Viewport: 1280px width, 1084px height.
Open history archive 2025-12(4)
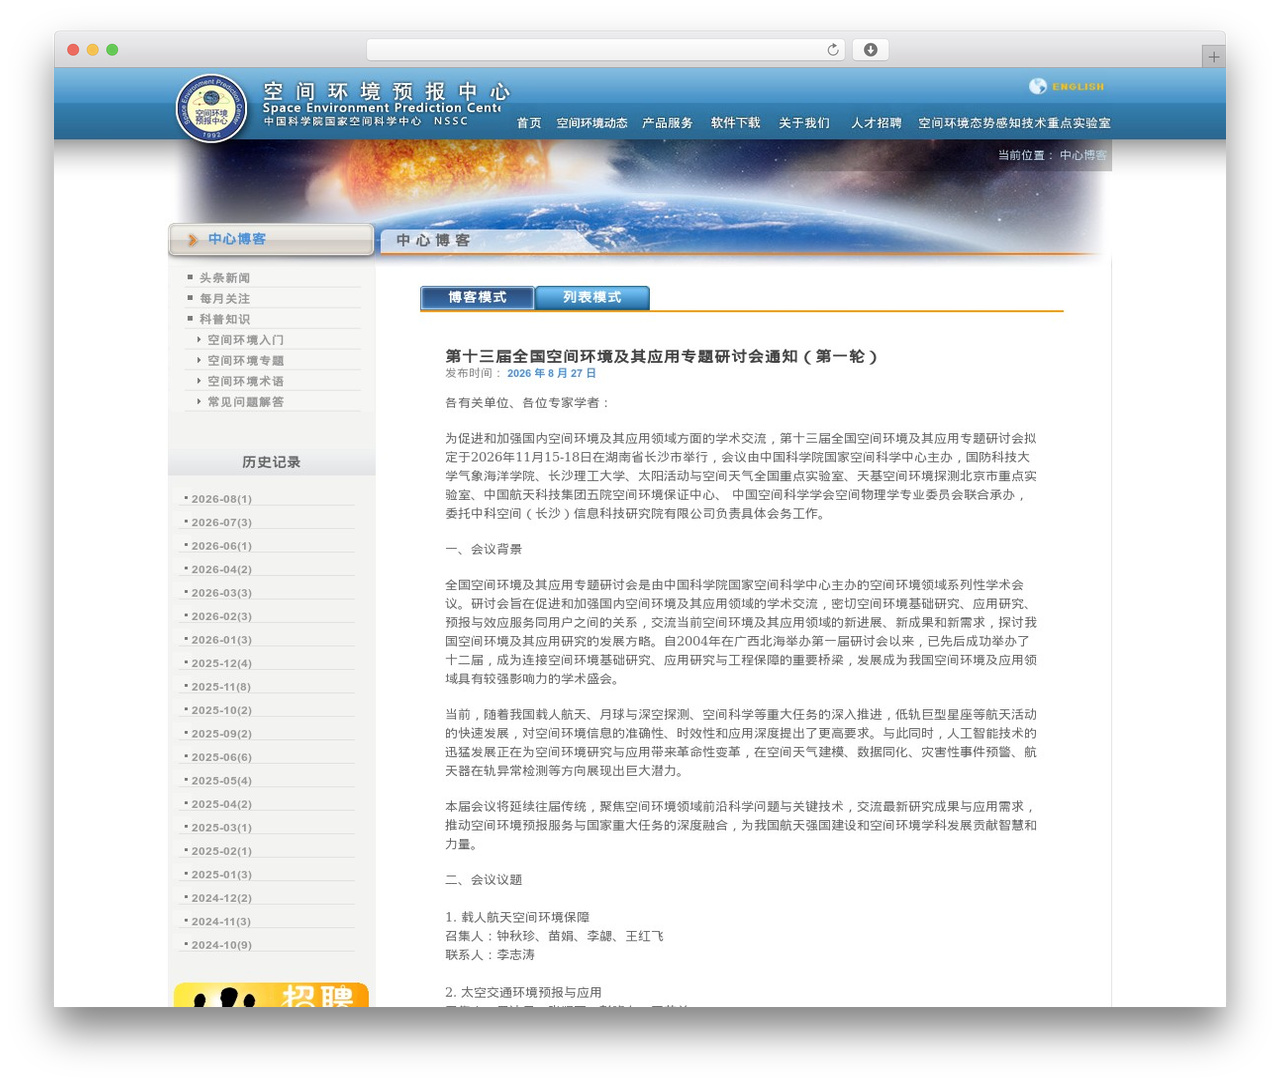[x=221, y=663]
